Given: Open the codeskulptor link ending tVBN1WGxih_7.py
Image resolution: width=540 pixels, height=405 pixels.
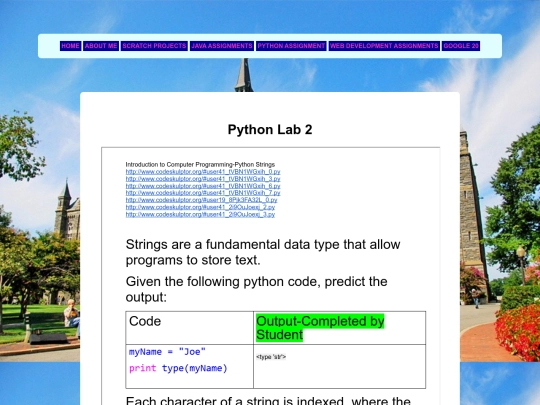Looking at the screenshot, I should pos(203,193).
